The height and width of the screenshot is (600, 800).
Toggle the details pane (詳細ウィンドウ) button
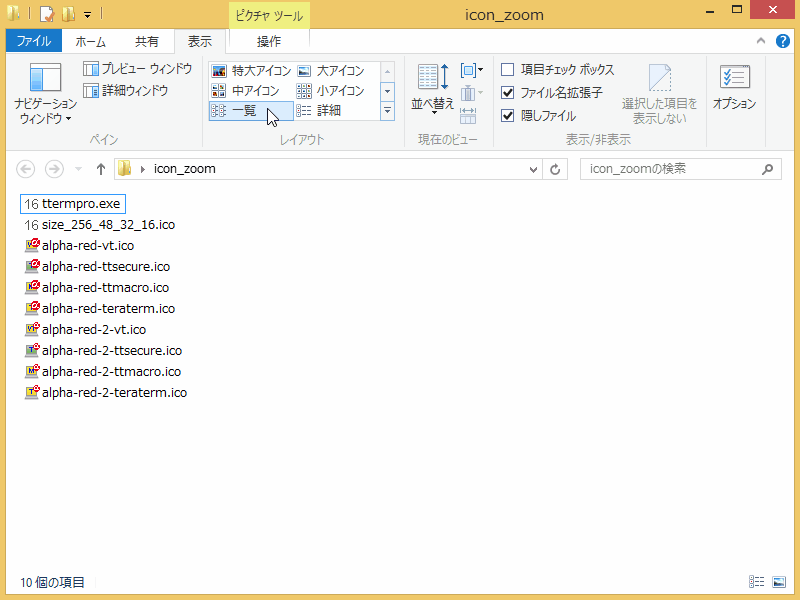[x=126, y=91]
